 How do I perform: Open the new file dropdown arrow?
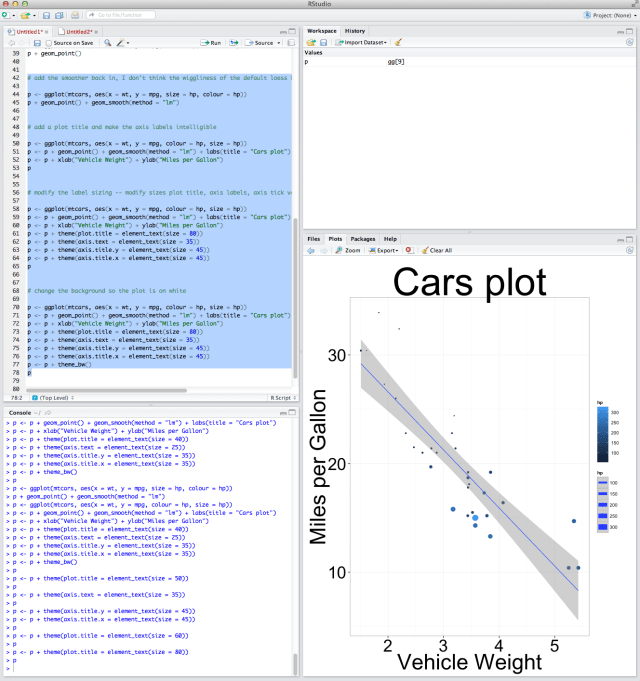click(x=13, y=16)
